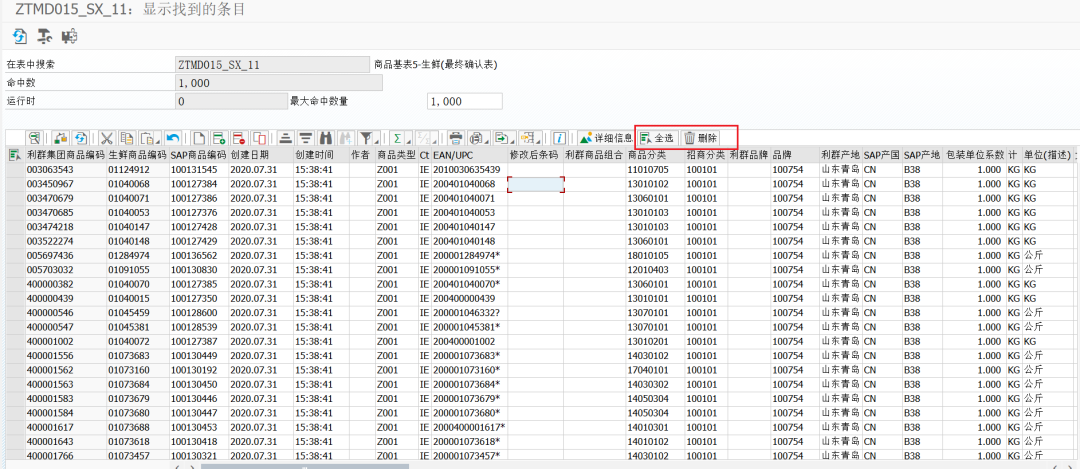Click the 品牌 column header
The height and width of the screenshot is (469, 1080).
tap(794, 155)
